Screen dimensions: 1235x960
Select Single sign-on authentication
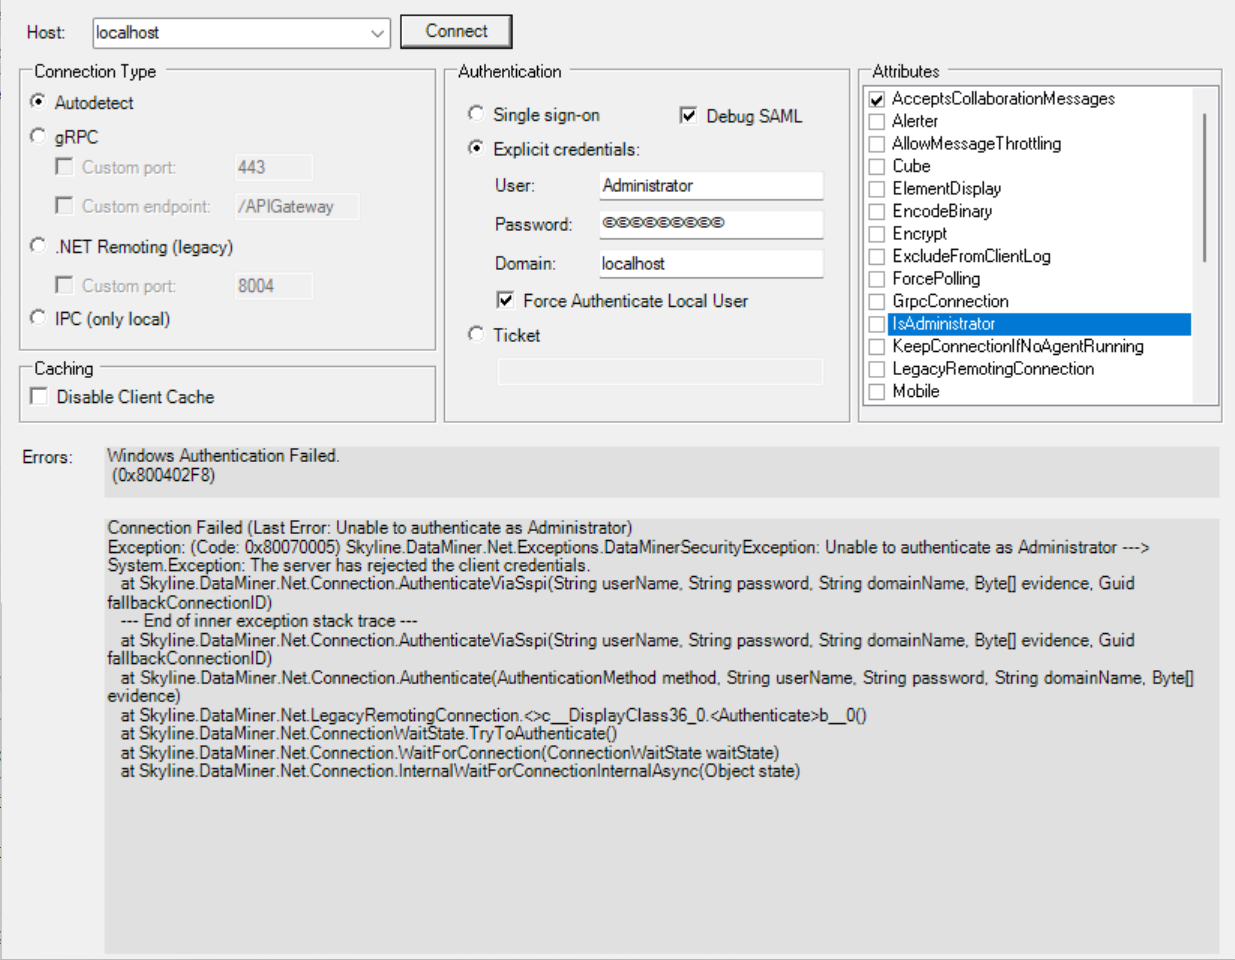coord(476,114)
